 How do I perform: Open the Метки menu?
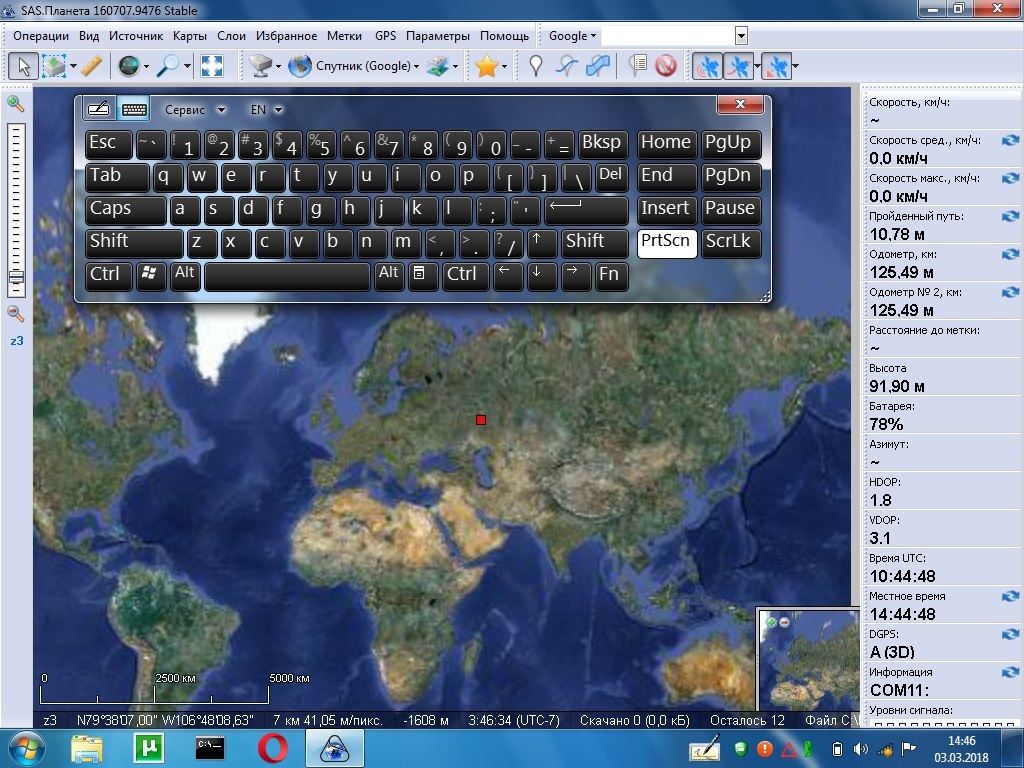[x=344, y=36]
